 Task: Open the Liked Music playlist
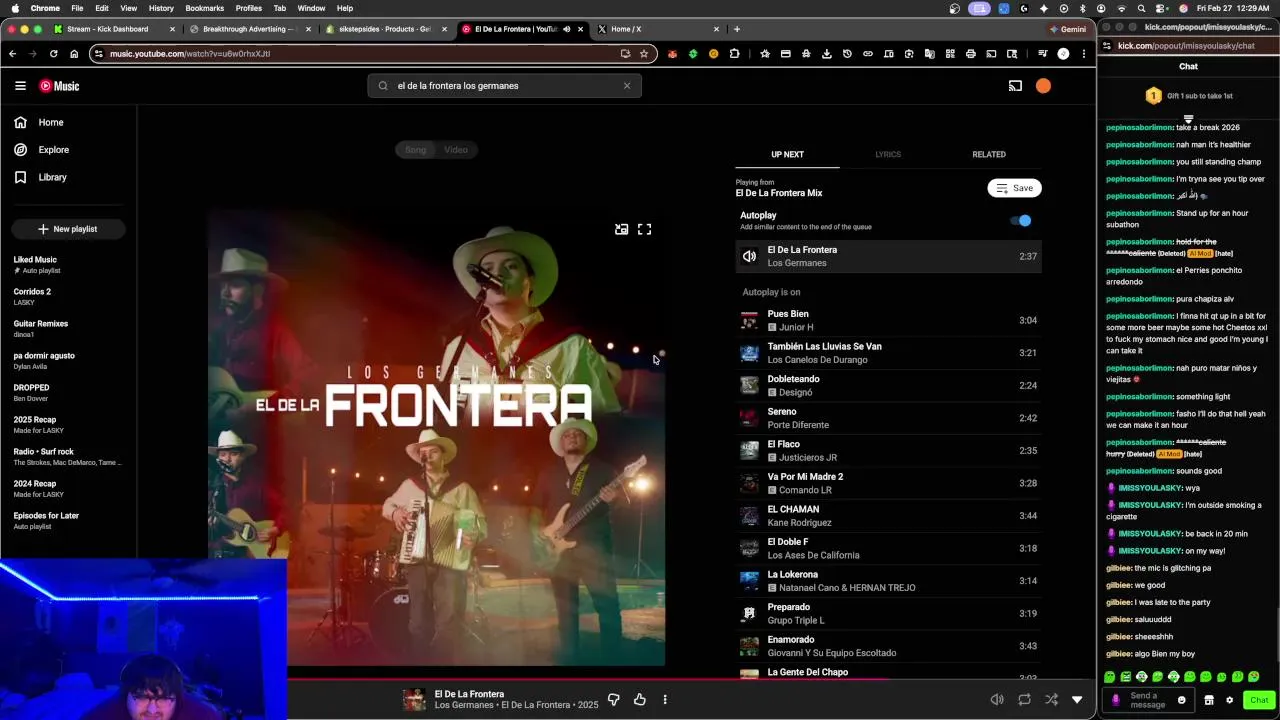[68, 265]
